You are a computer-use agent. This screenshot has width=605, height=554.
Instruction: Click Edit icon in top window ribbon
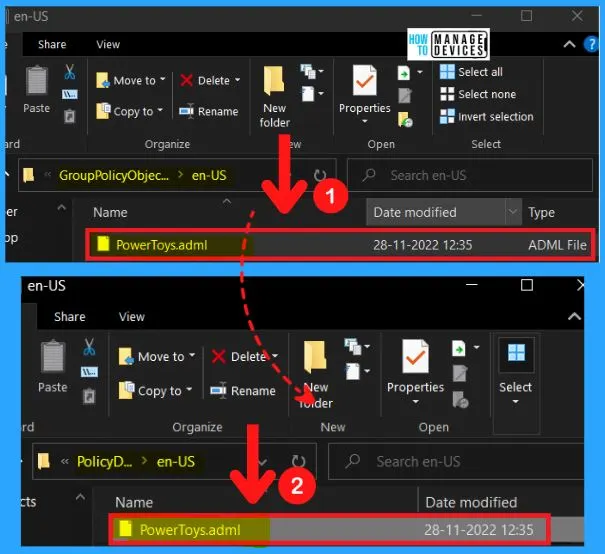tap(404, 95)
